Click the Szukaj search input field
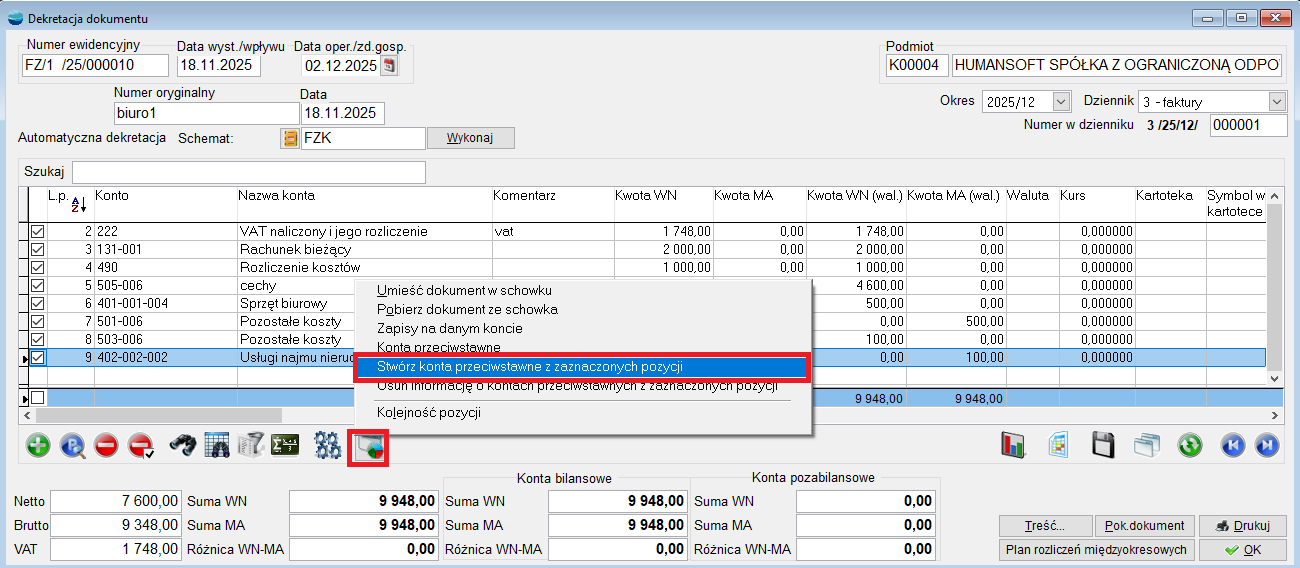The height and width of the screenshot is (568, 1300). (x=248, y=172)
